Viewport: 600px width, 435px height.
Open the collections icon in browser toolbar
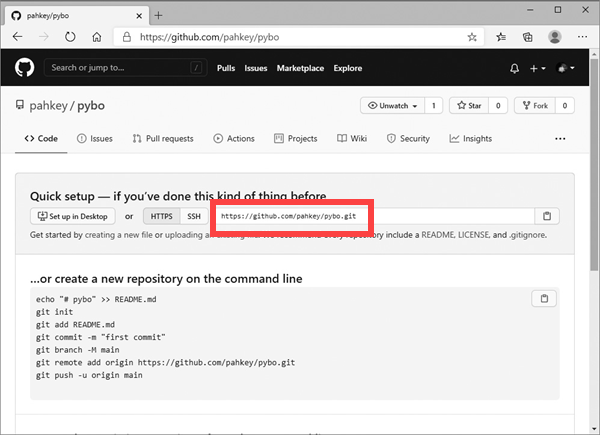528,37
